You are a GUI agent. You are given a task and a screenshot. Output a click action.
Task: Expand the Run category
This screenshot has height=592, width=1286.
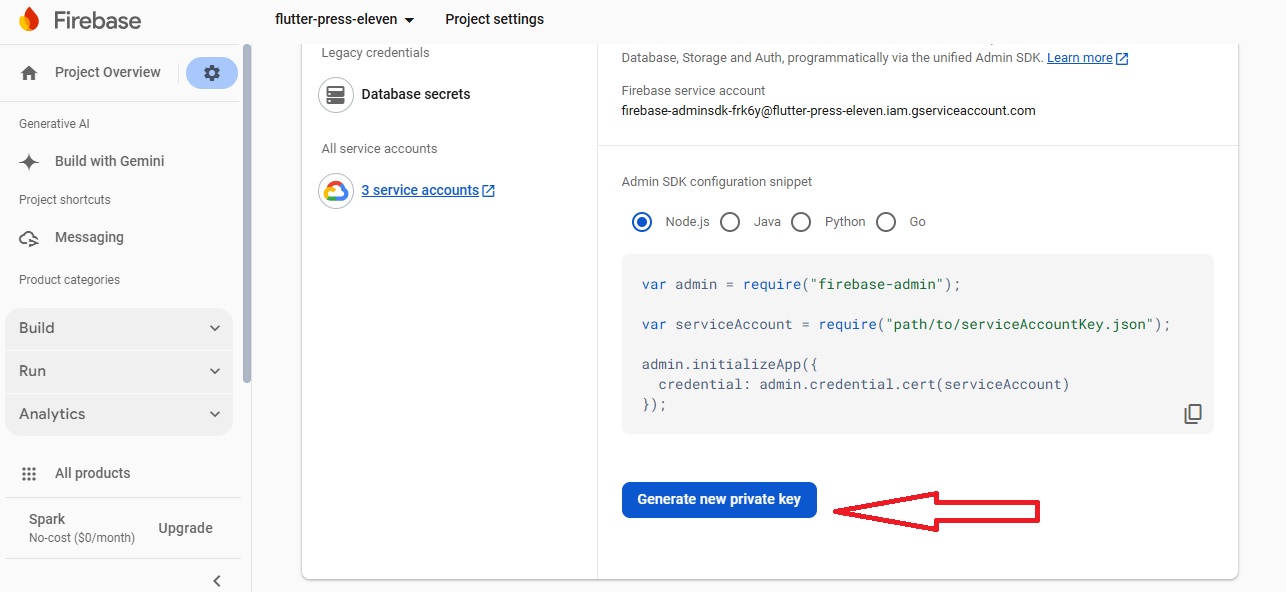pyautogui.click(x=119, y=371)
